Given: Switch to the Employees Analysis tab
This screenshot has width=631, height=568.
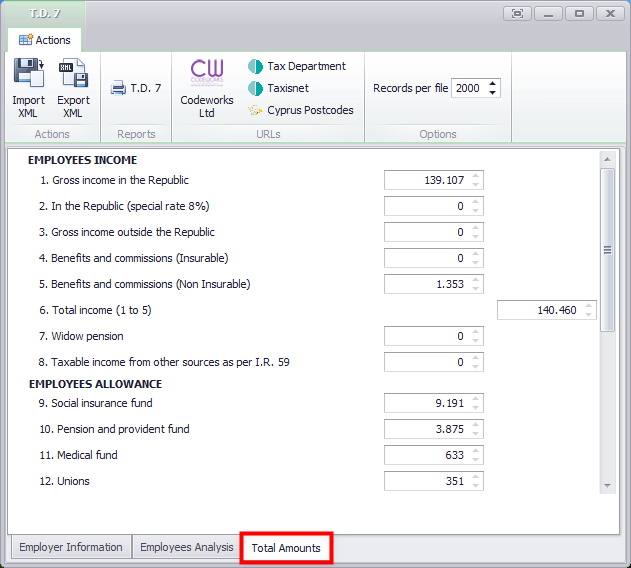Looking at the screenshot, I should click(186, 547).
